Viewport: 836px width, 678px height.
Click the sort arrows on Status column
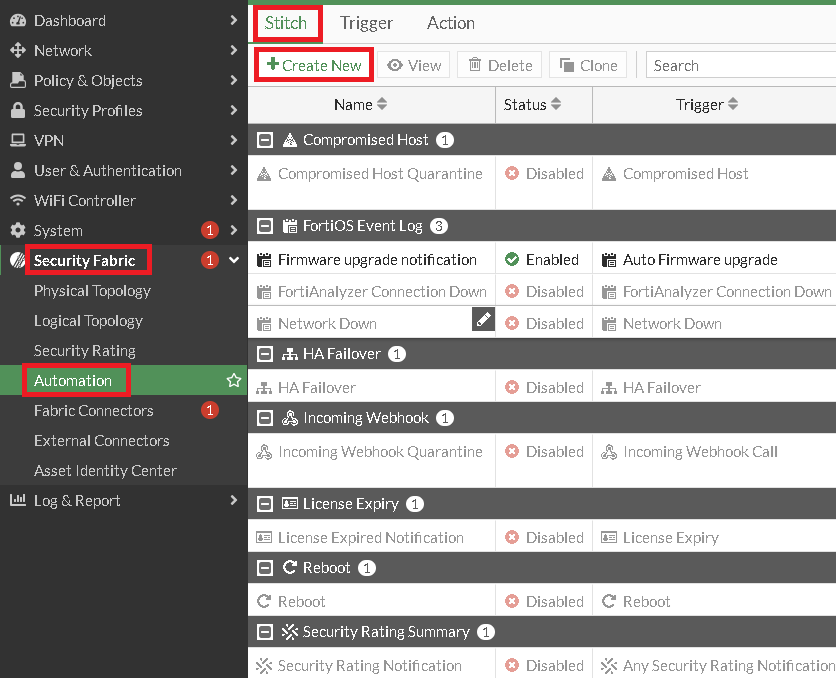556,104
